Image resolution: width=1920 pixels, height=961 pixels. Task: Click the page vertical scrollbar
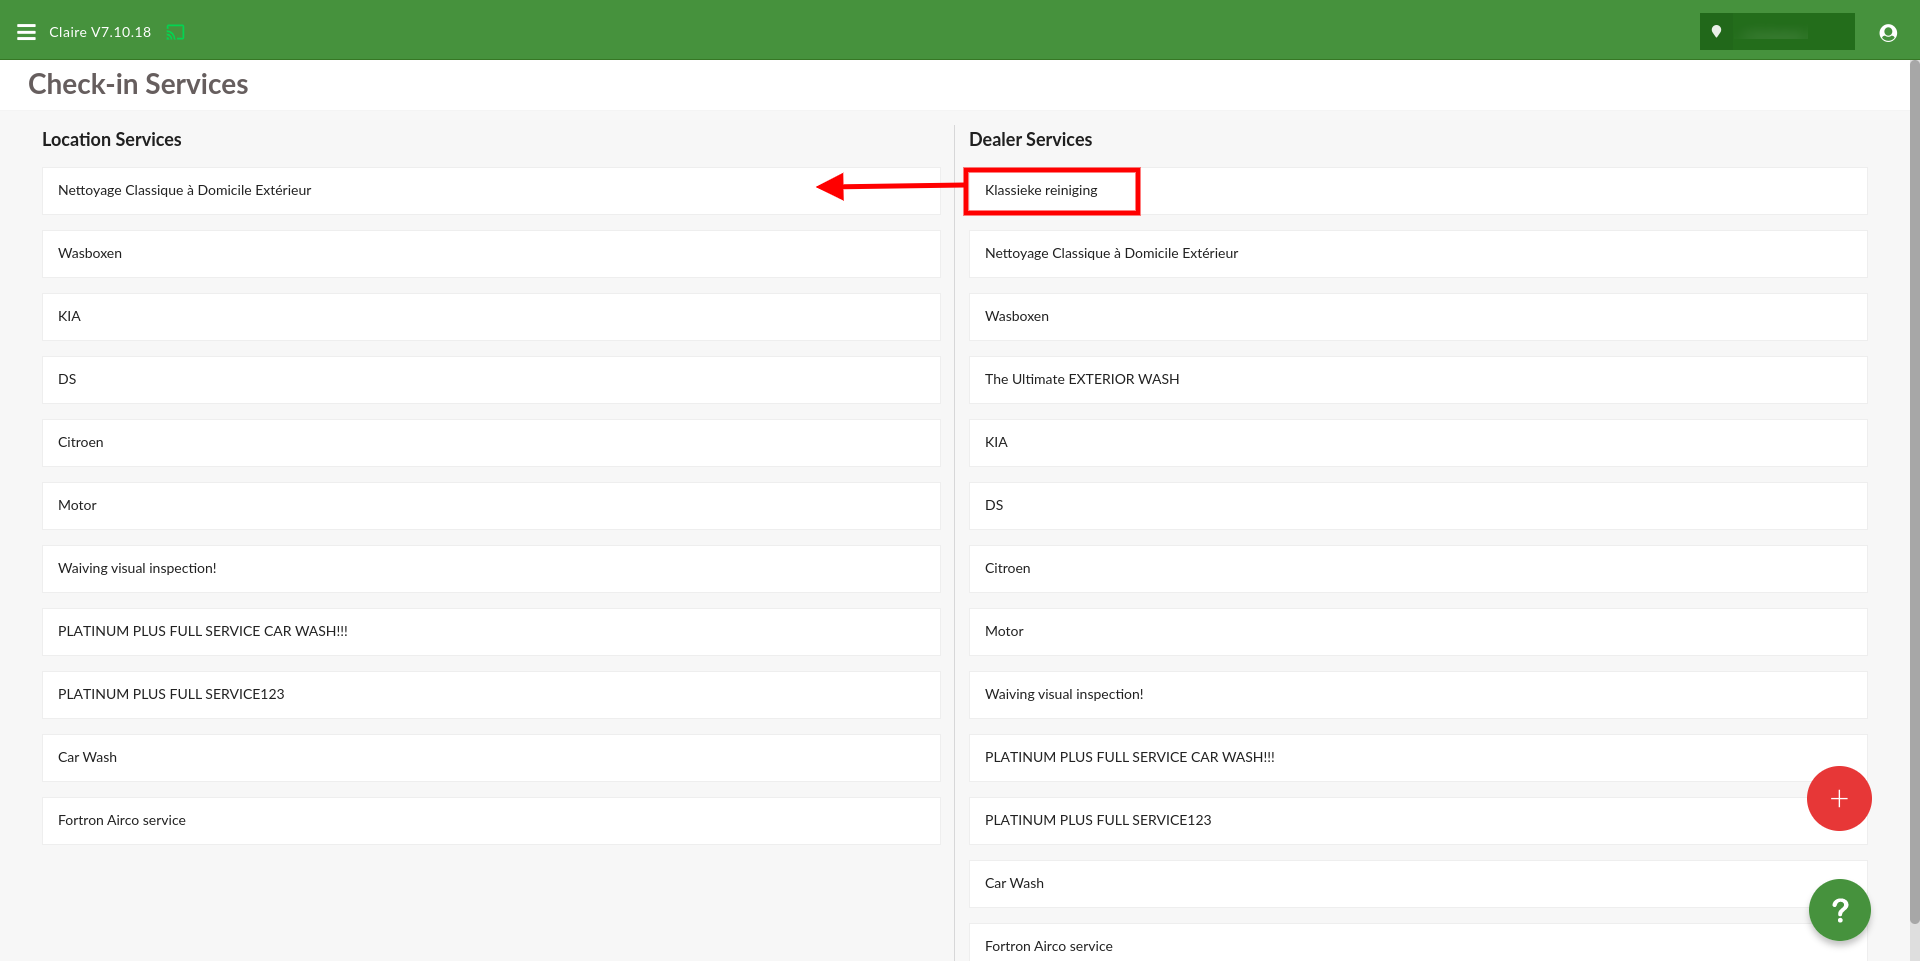(x=1914, y=490)
